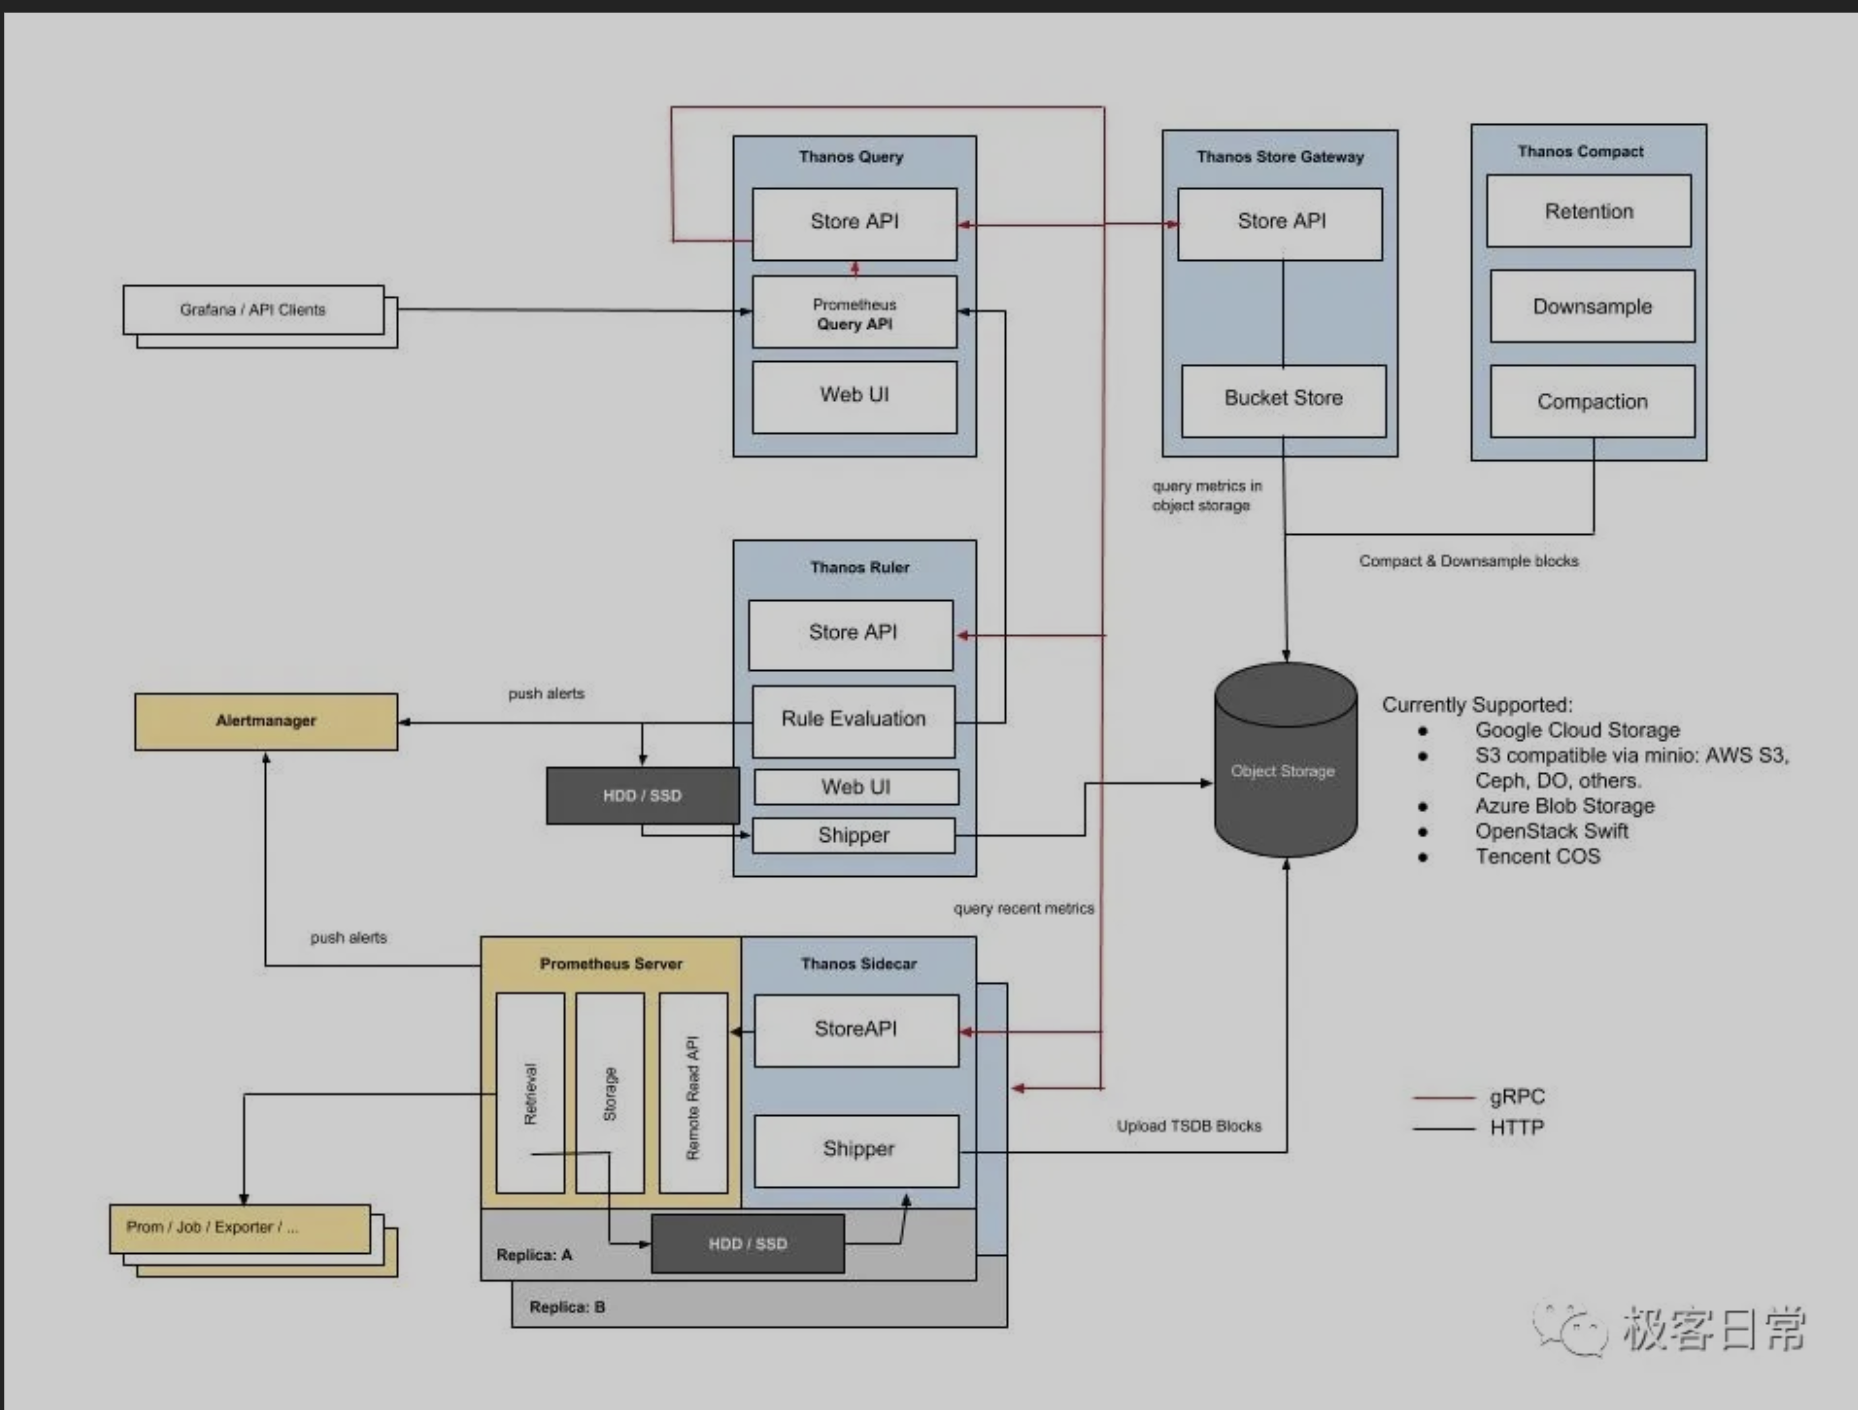Select Web UI box in Thanos Query
This screenshot has height=1410, width=1858.
[855, 396]
